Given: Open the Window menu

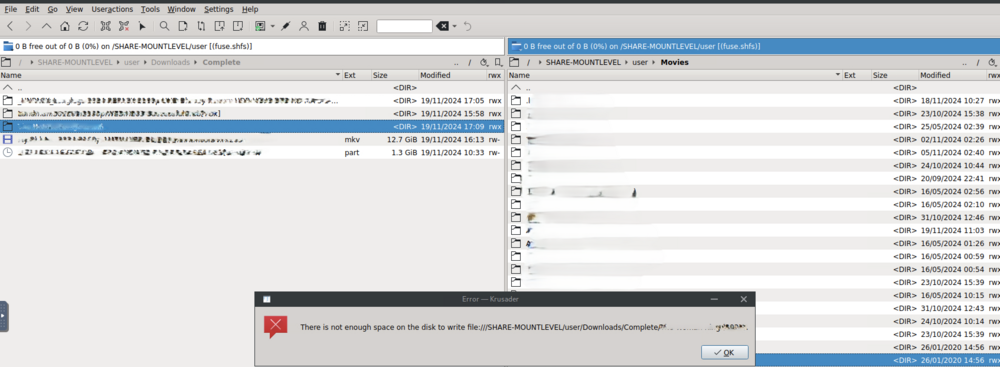Looking at the screenshot, I should [x=182, y=10].
